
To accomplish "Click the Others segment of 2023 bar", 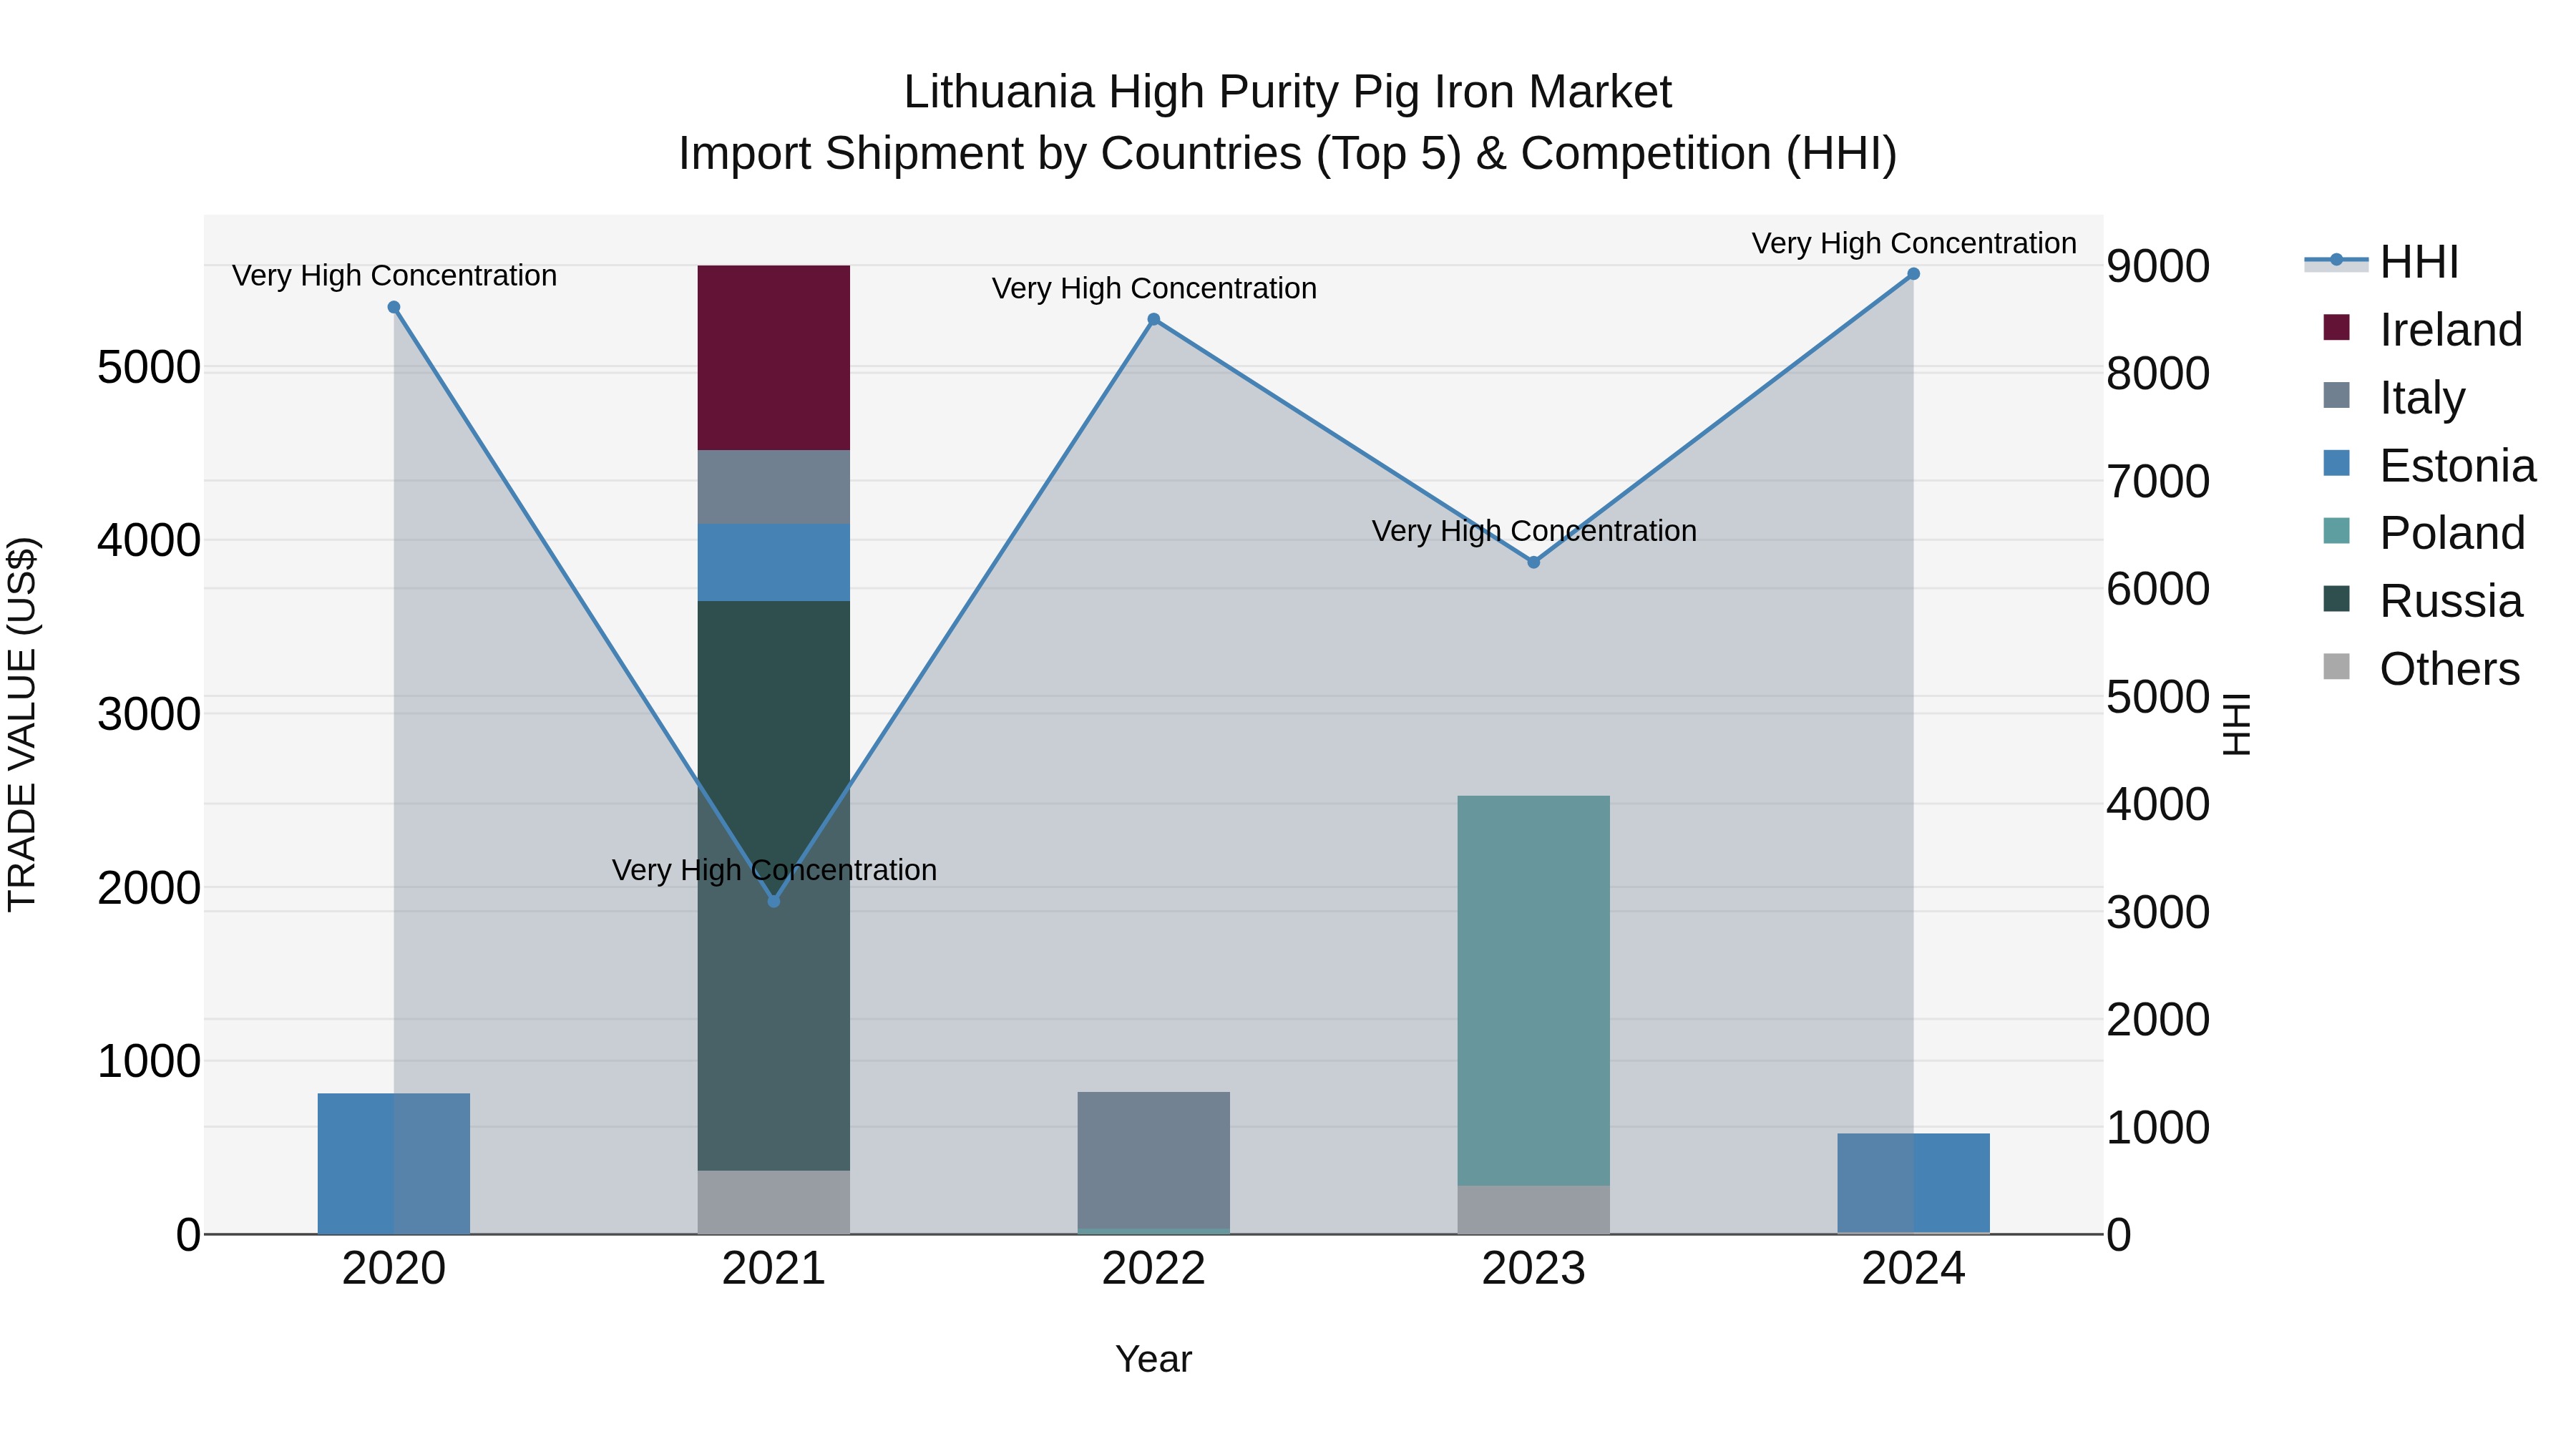I will click(x=1534, y=1210).
